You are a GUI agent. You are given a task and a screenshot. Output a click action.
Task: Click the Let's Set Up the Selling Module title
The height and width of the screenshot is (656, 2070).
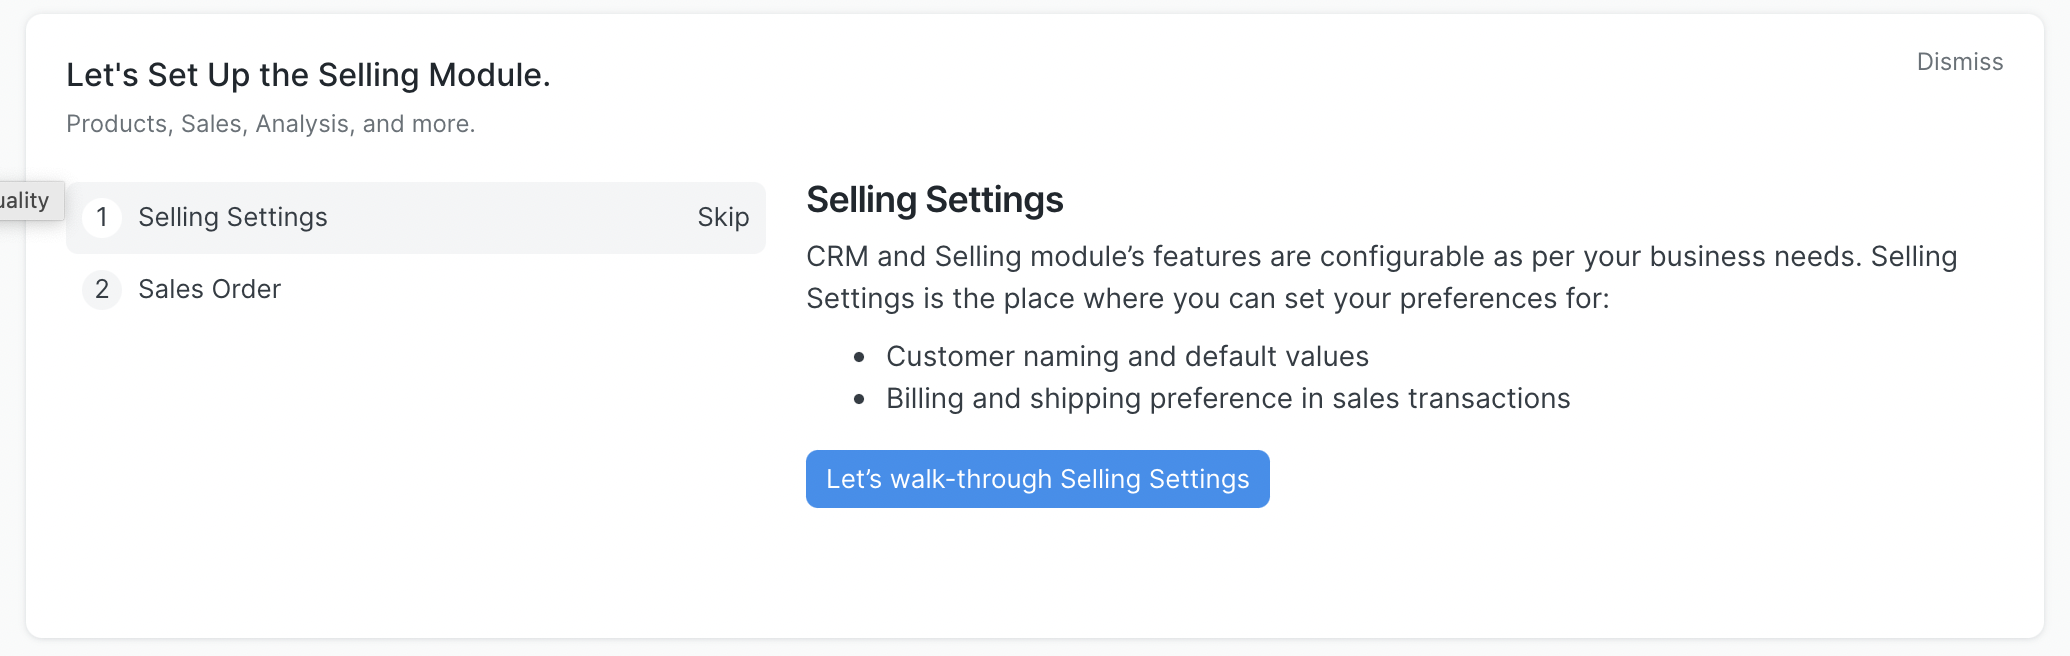pos(308,74)
